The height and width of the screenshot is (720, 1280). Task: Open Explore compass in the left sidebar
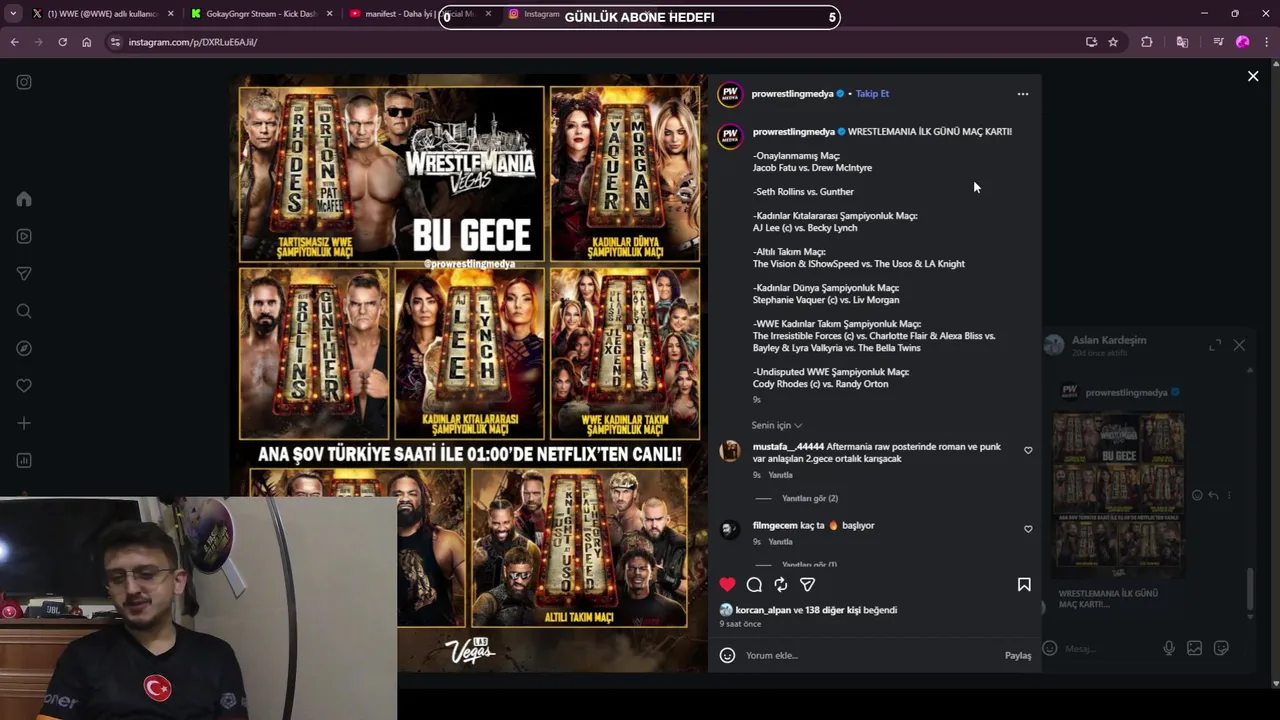24,348
